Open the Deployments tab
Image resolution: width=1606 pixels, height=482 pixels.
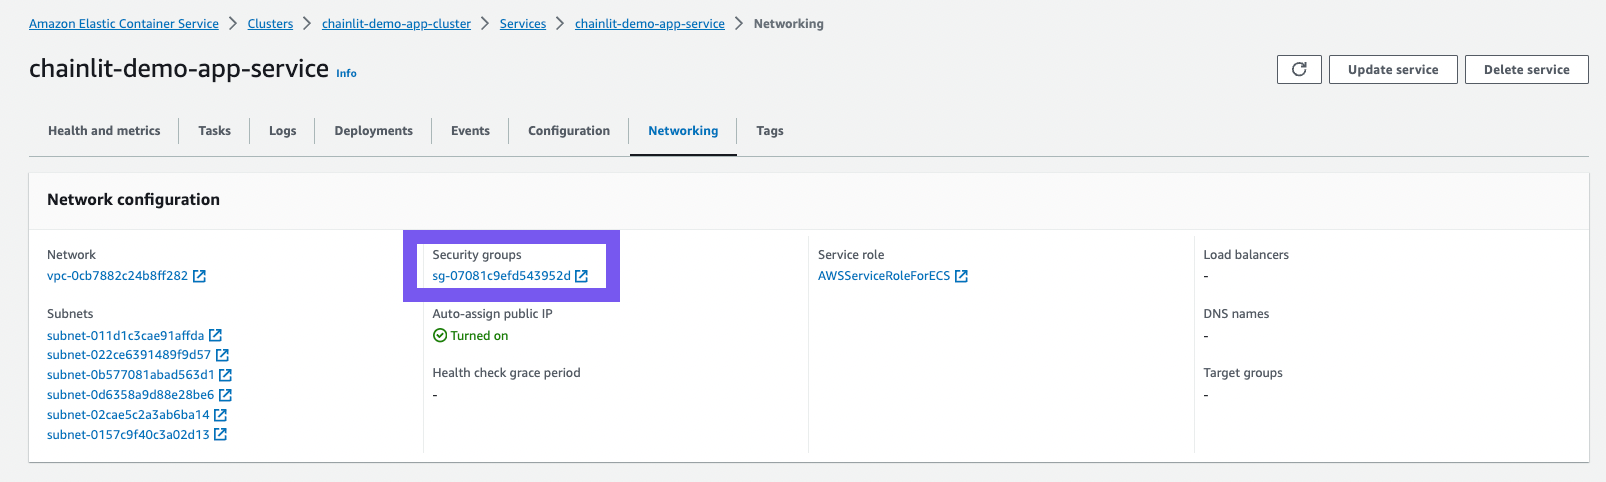pyautogui.click(x=373, y=131)
